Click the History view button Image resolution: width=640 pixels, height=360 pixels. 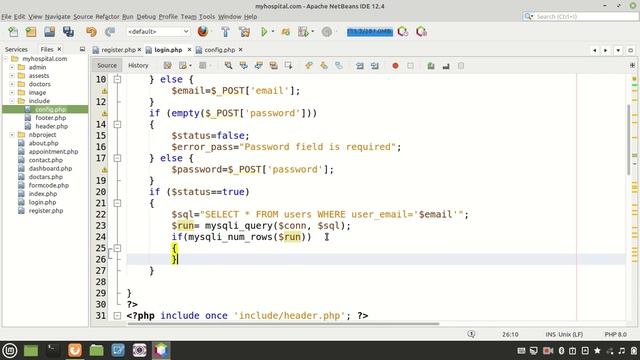click(x=138, y=65)
